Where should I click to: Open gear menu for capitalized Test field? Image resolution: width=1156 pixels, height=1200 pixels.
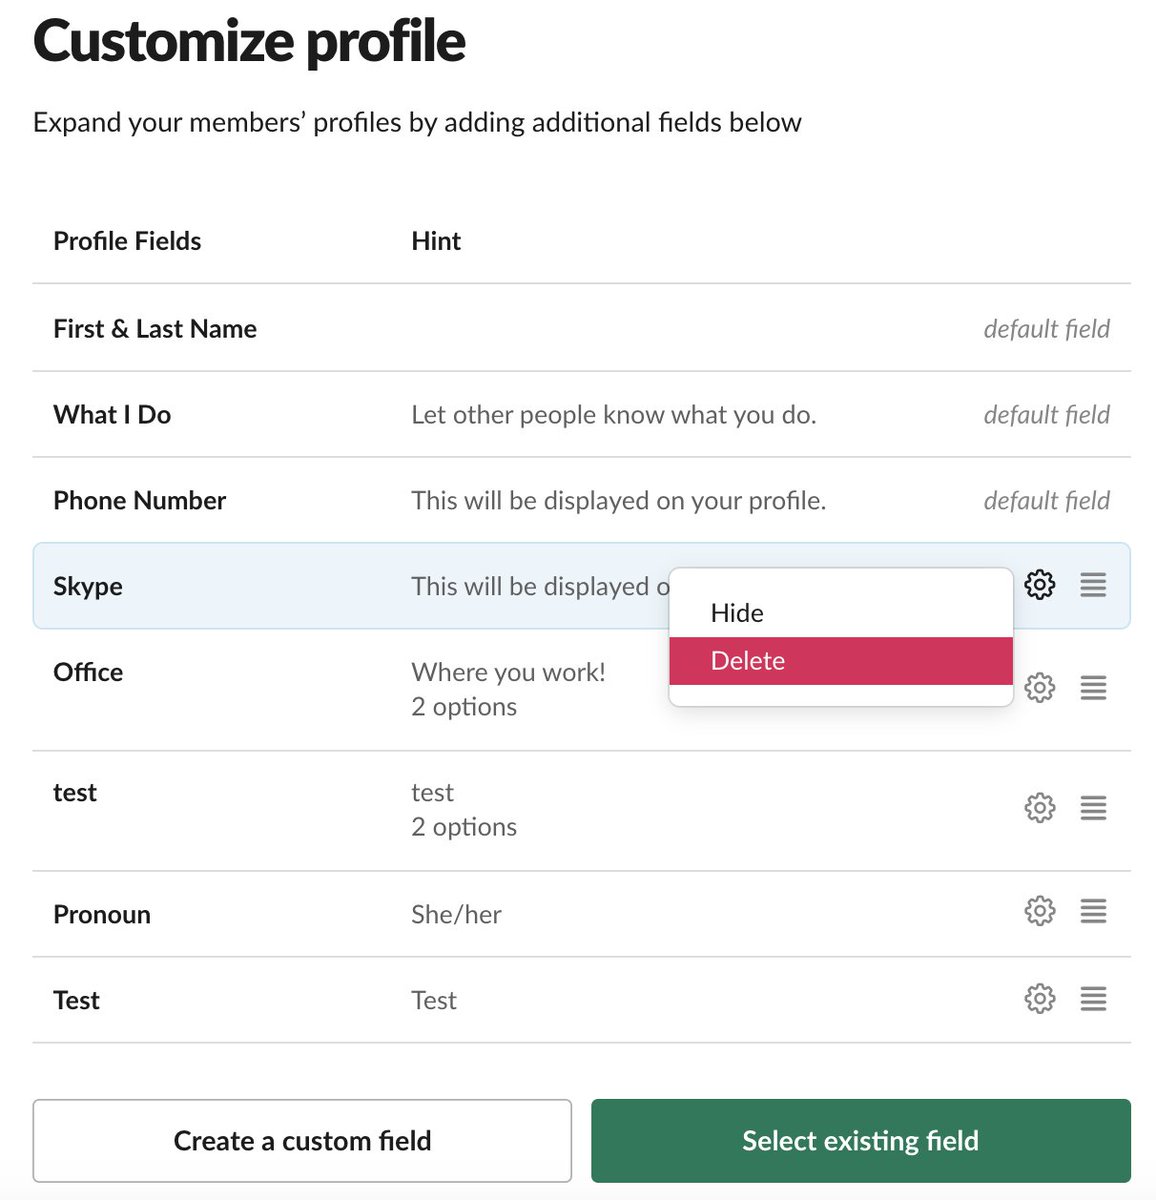(1039, 998)
